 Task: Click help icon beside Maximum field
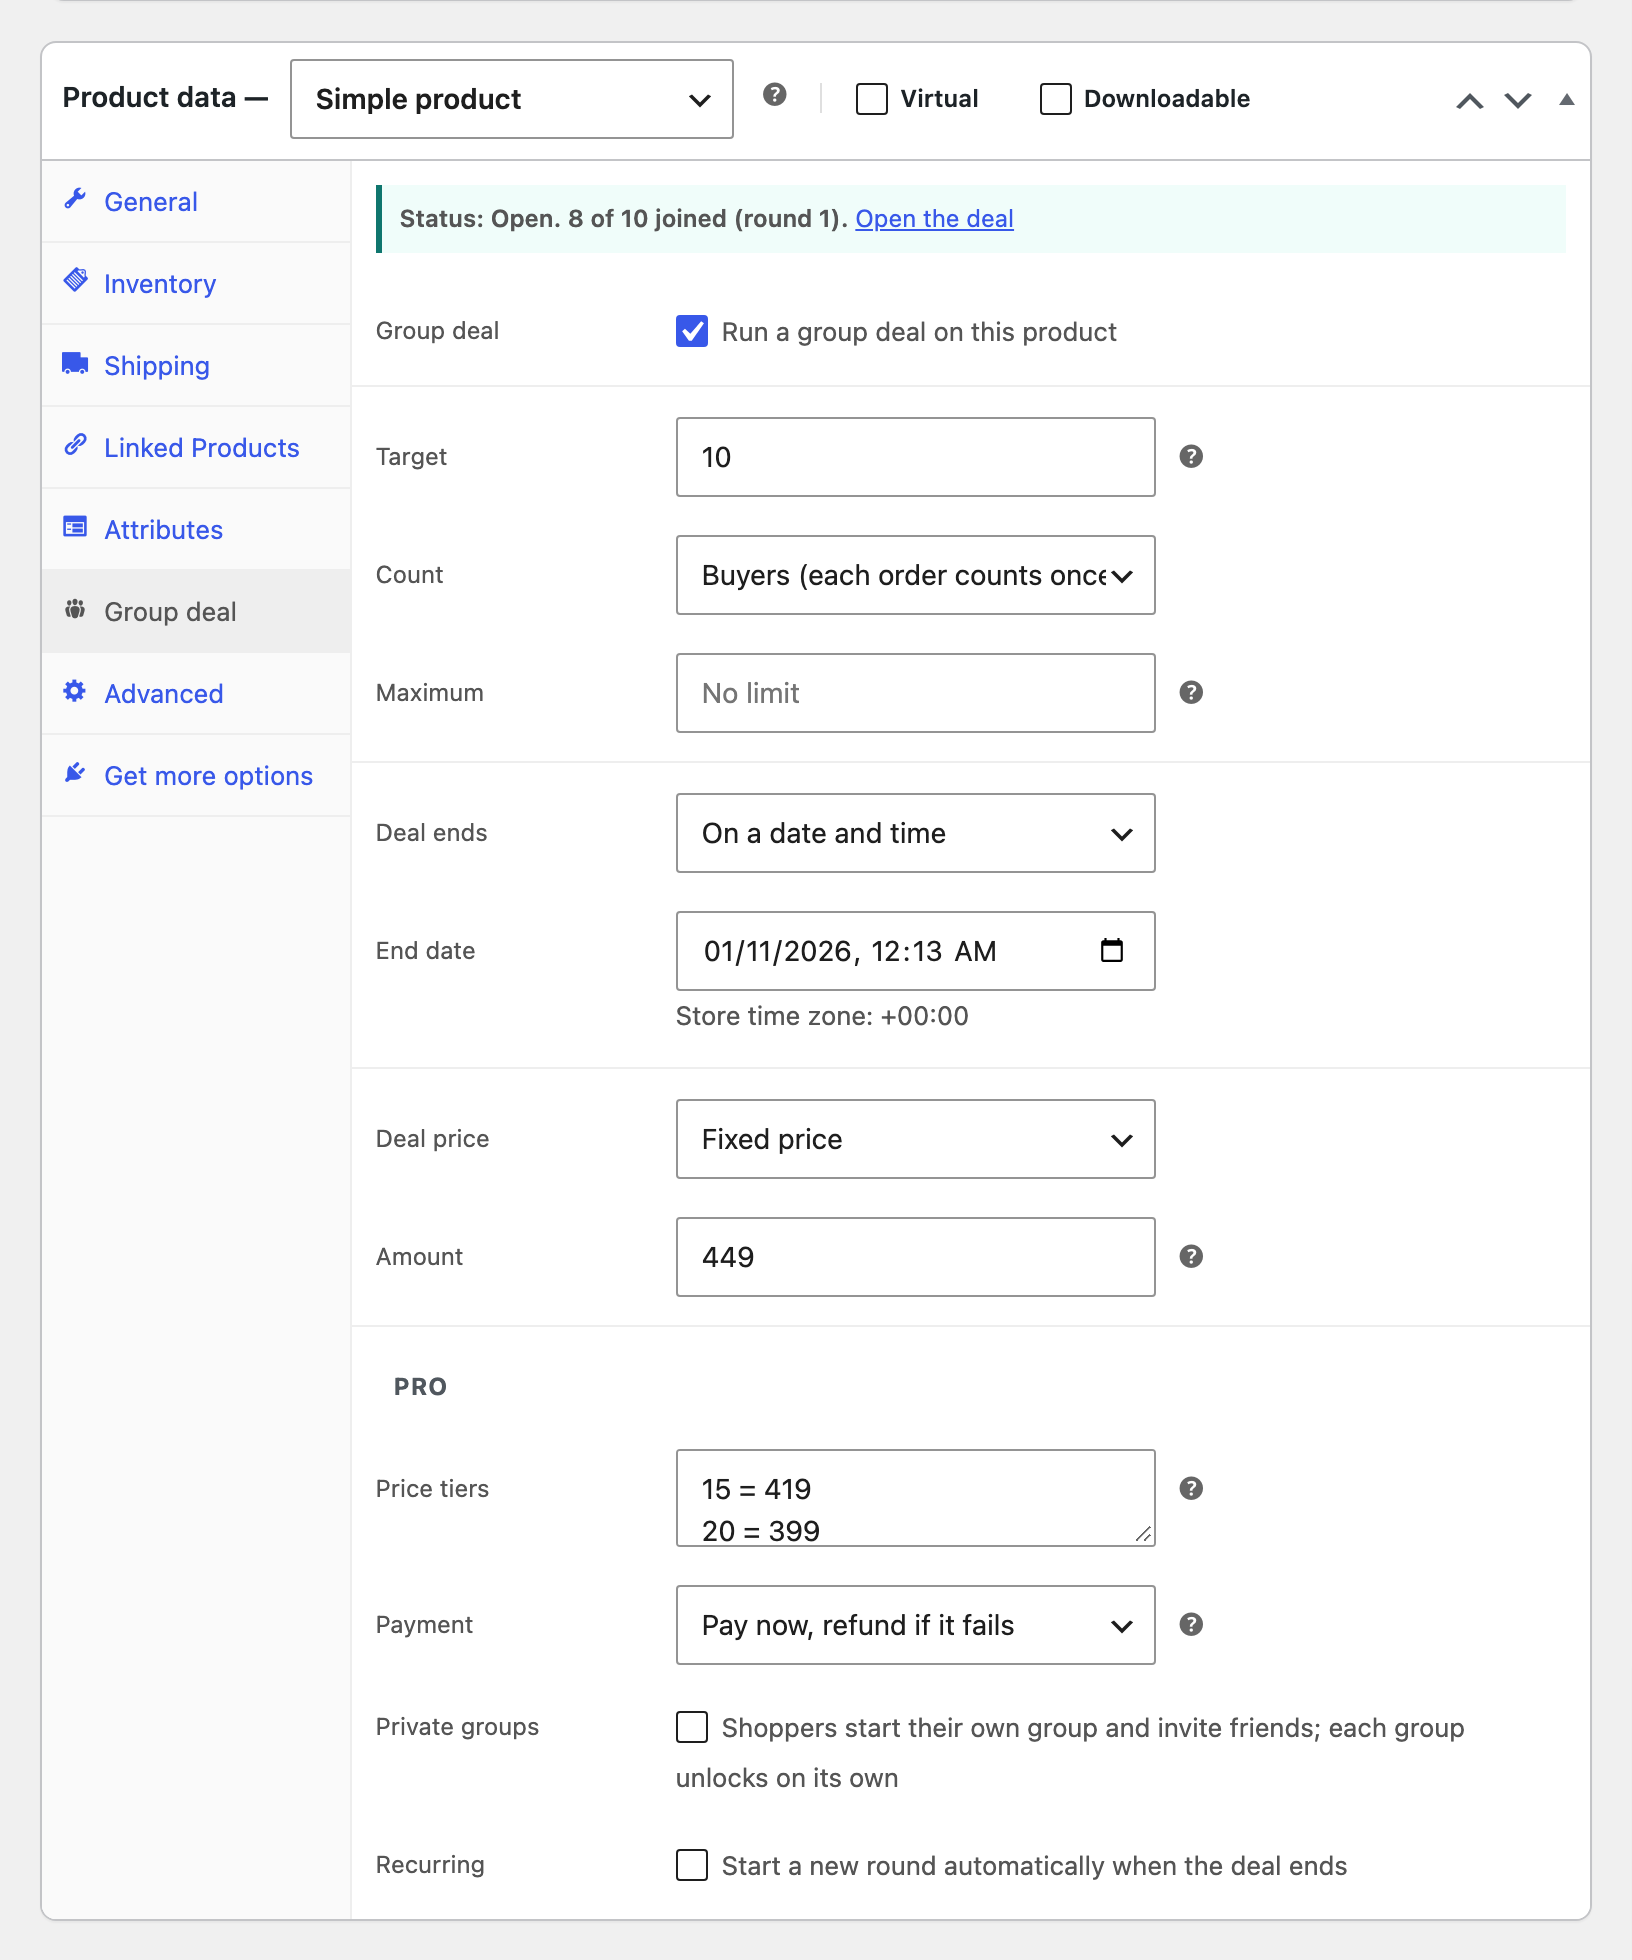(1191, 693)
